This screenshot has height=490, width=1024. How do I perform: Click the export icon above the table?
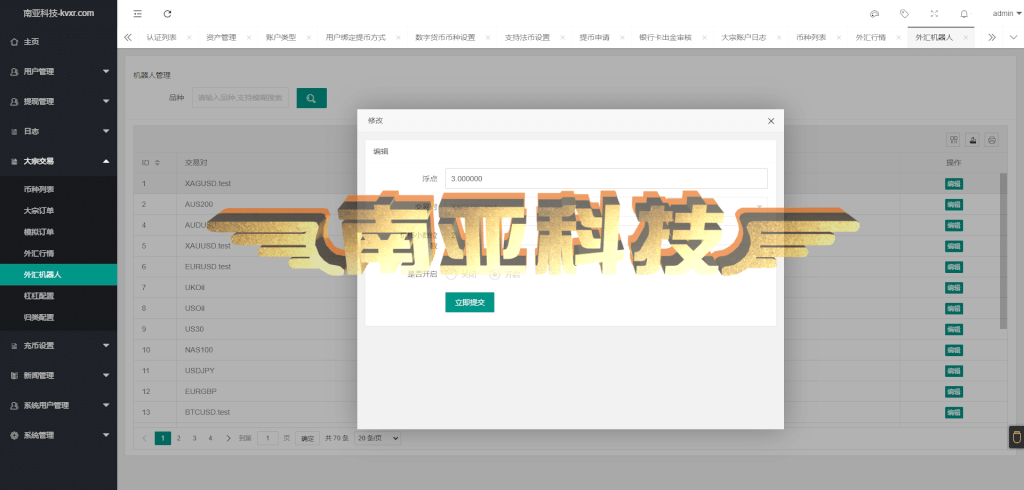point(973,140)
